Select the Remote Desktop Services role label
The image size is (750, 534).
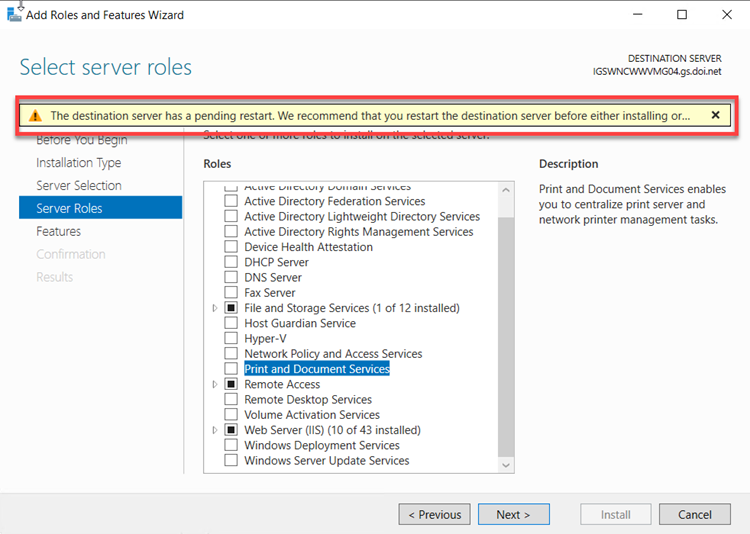click(308, 400)
